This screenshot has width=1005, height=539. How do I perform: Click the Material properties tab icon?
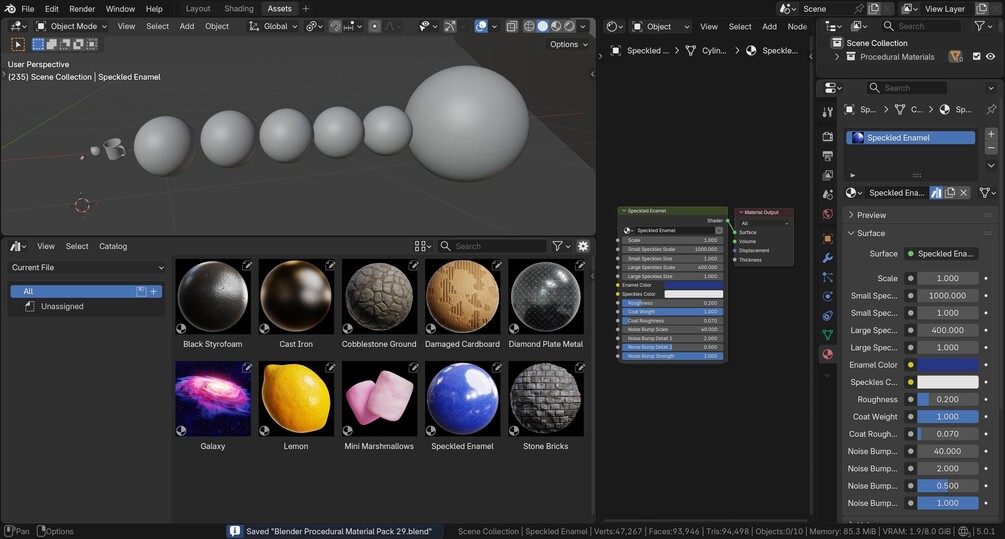828,354
